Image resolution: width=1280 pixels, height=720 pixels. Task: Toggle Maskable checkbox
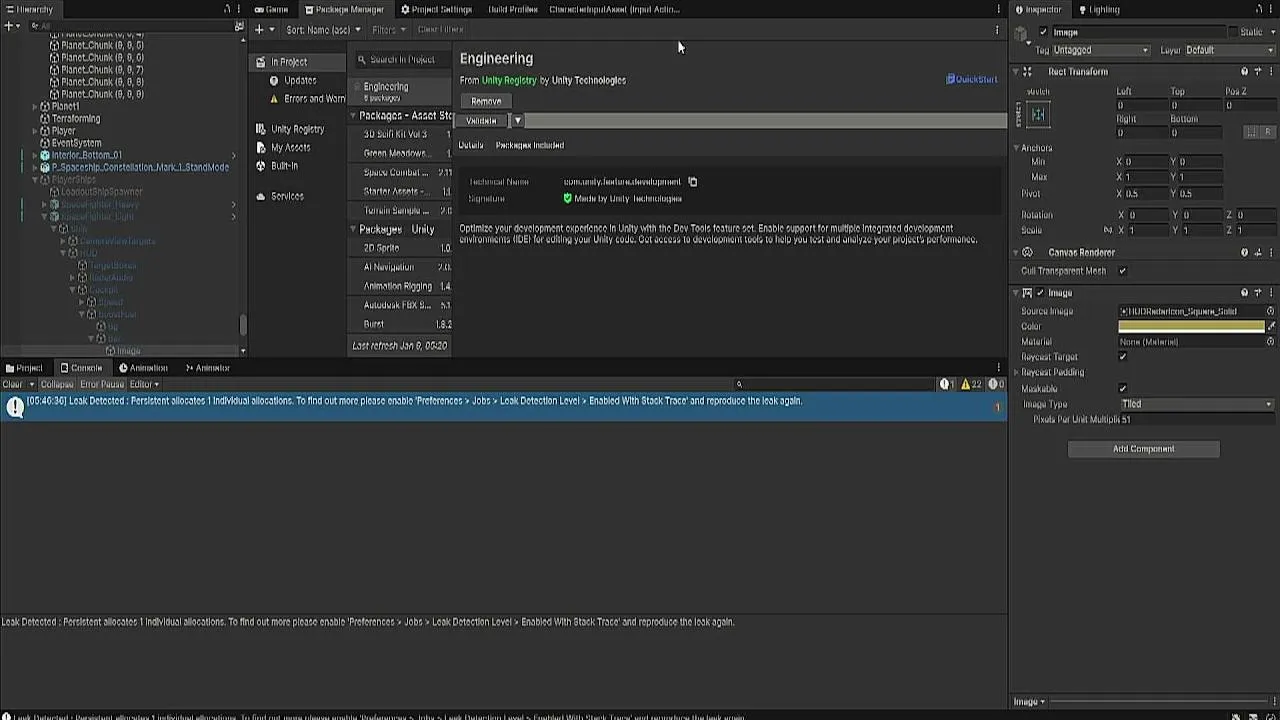tap(1122, 389)
